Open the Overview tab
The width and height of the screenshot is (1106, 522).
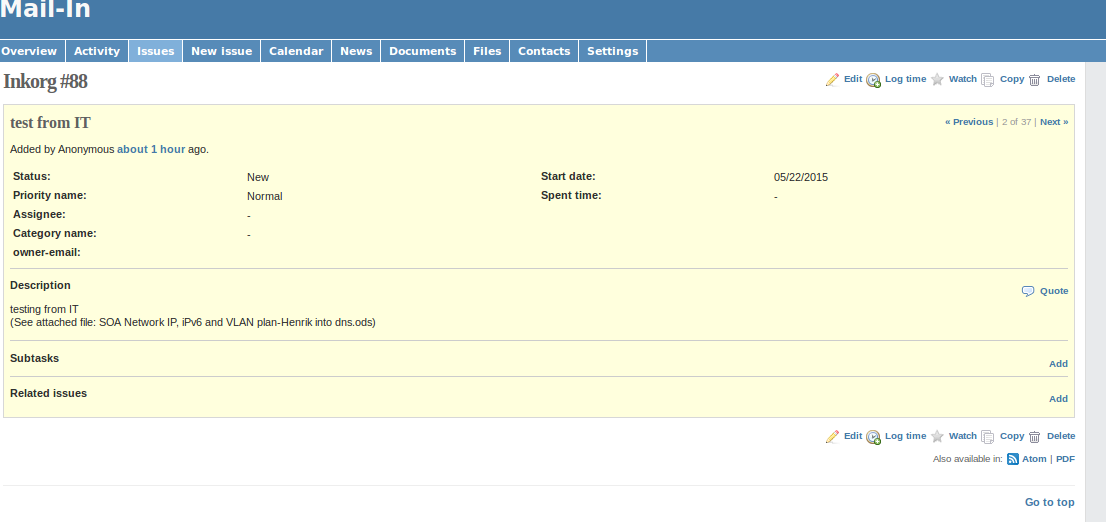pyautogui.click(x=29, y=51)
